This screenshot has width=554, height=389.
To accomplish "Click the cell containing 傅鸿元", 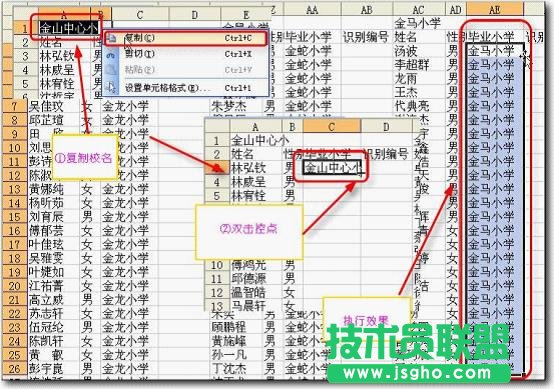I will (256, 265).
